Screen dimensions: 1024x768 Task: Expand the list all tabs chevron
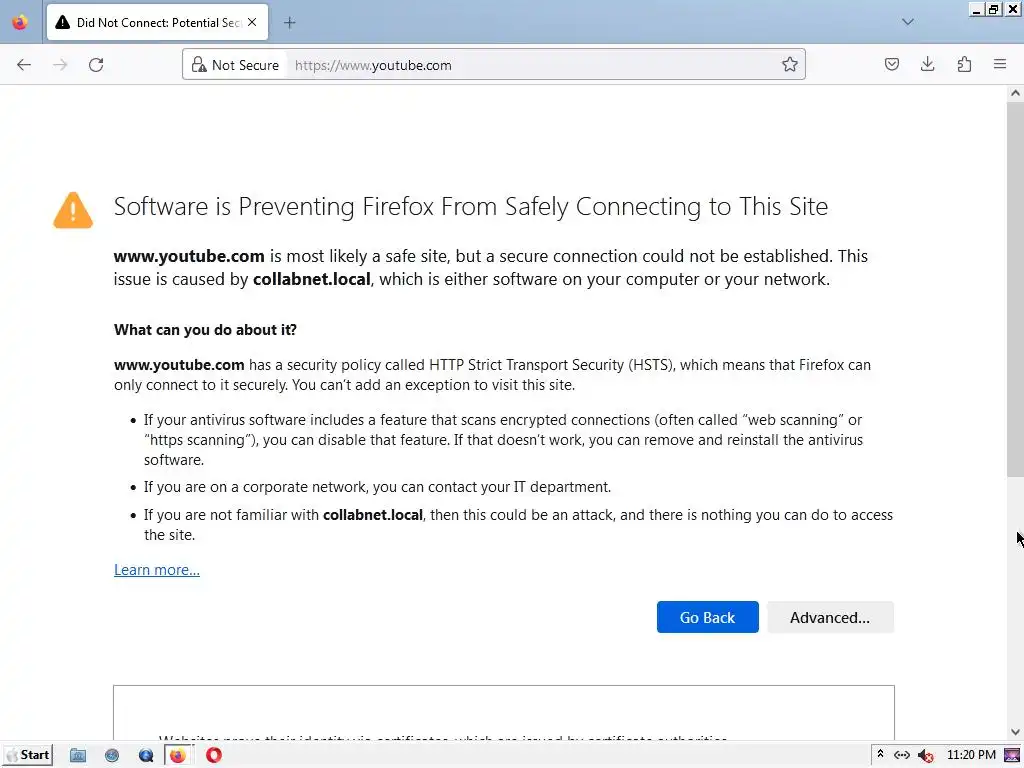[x=908, y=22]
